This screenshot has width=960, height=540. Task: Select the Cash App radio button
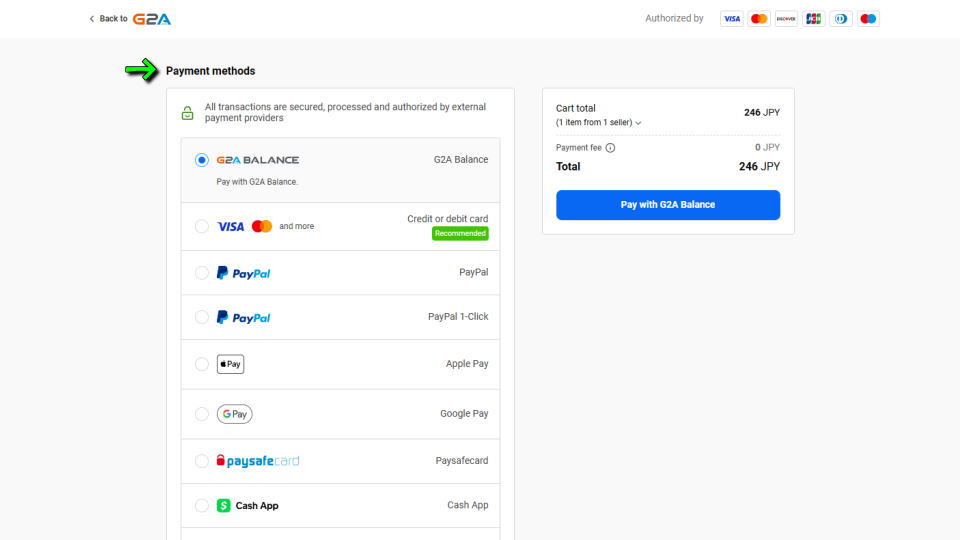coord(201,506)
